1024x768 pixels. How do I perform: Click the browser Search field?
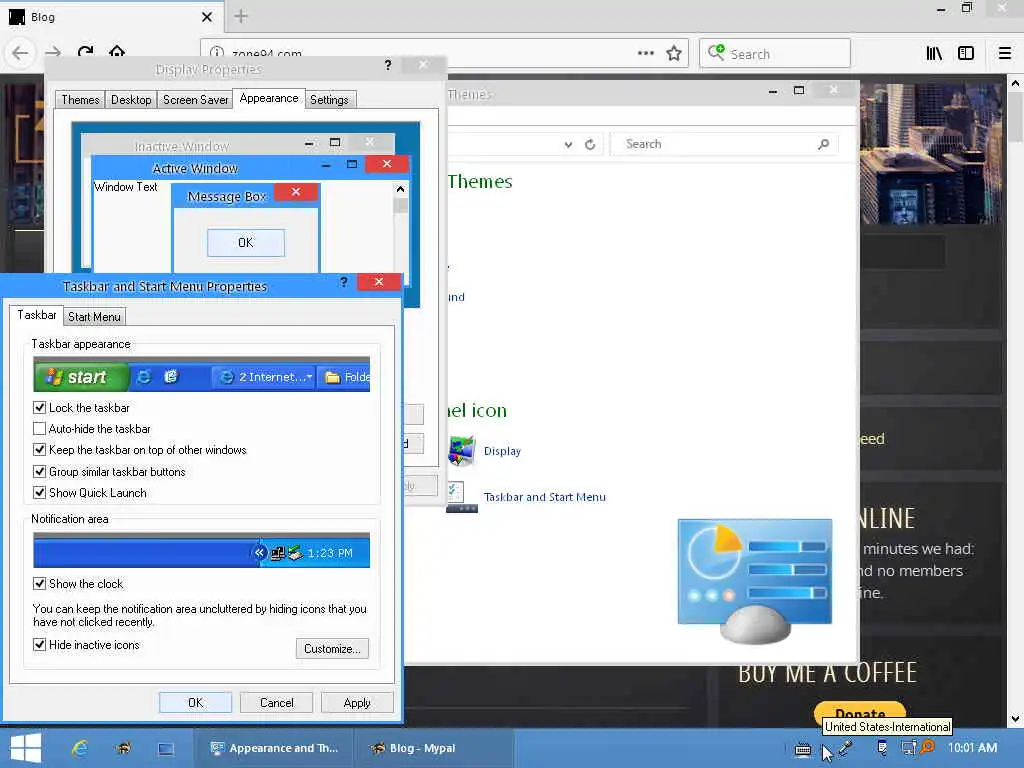pyautogui.click(x=775, y=54)
